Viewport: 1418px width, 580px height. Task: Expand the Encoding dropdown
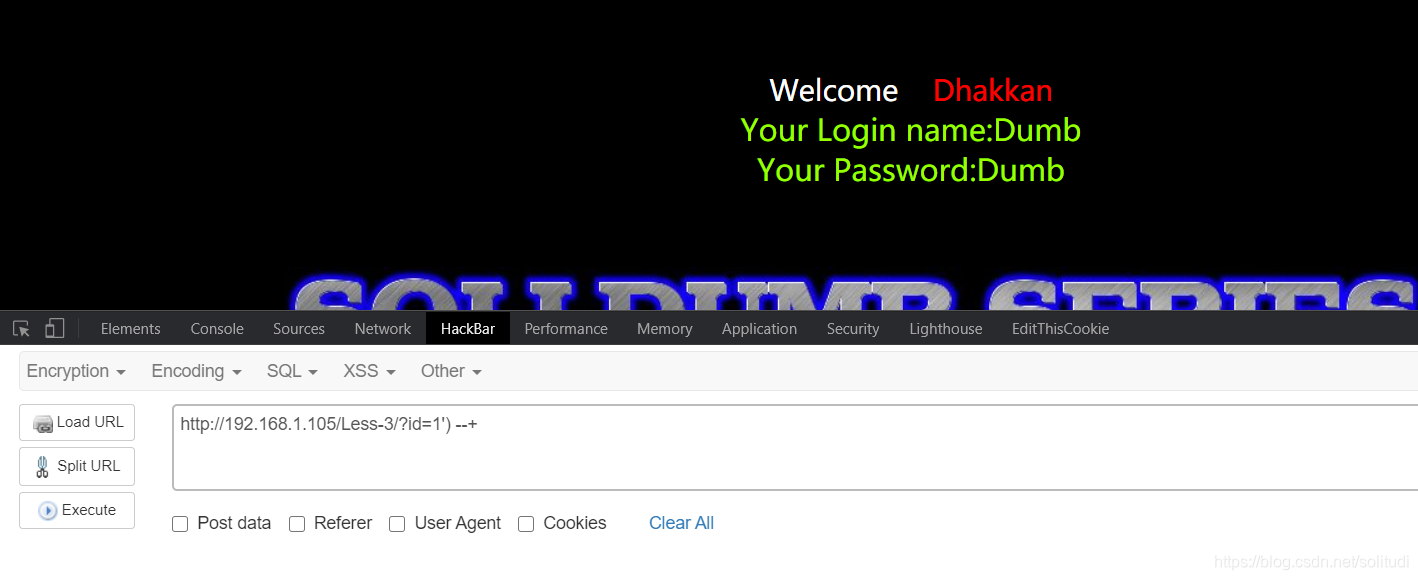(197, 371)
